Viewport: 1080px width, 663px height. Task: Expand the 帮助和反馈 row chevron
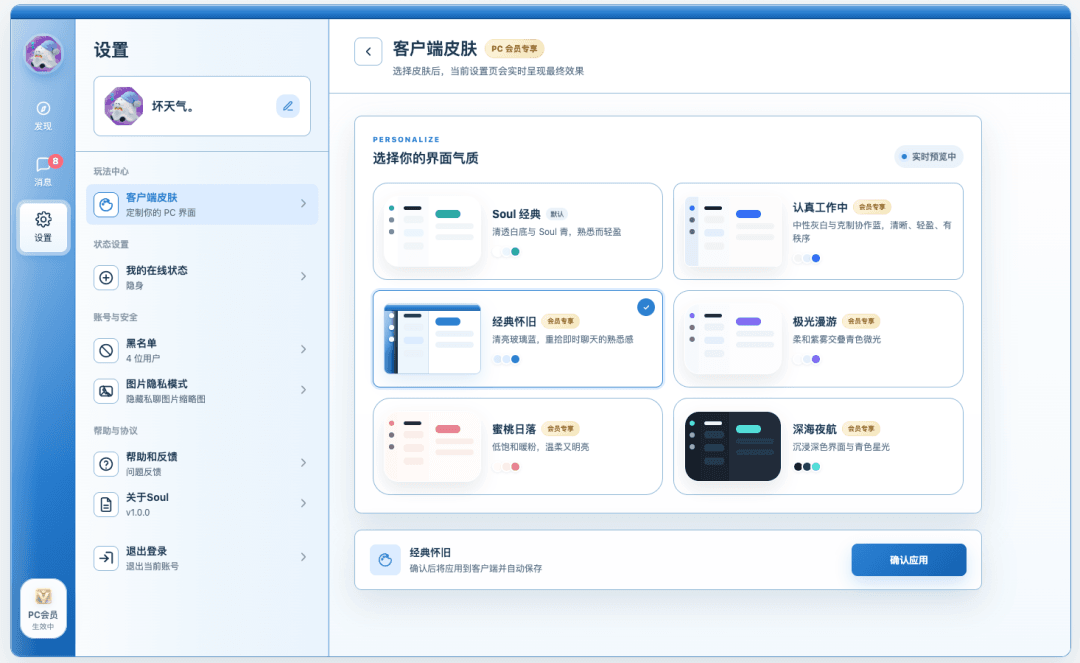pyautogui.click(x=303, y=463)
